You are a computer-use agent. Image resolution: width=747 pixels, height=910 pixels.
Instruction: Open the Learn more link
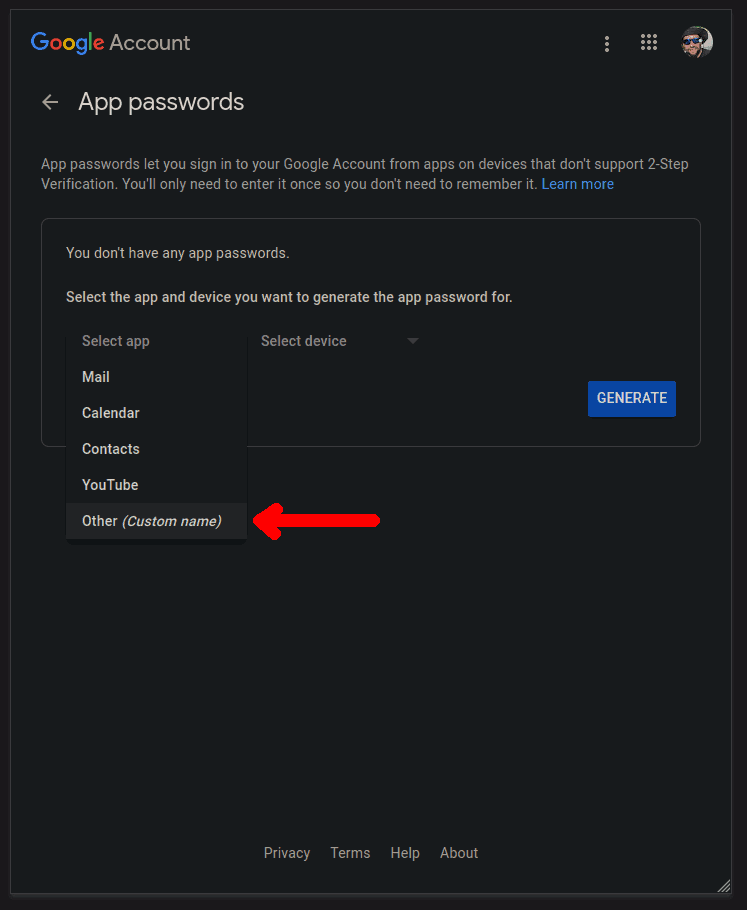tap(578, 184)
